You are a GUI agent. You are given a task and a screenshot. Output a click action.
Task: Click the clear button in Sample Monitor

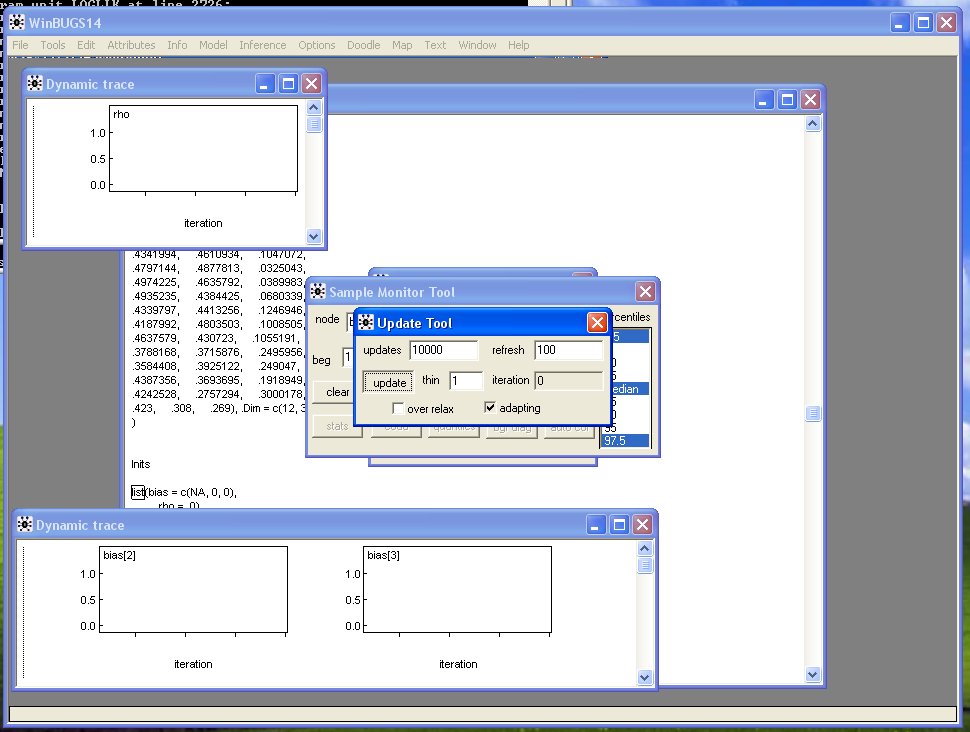tap(336, 392)
